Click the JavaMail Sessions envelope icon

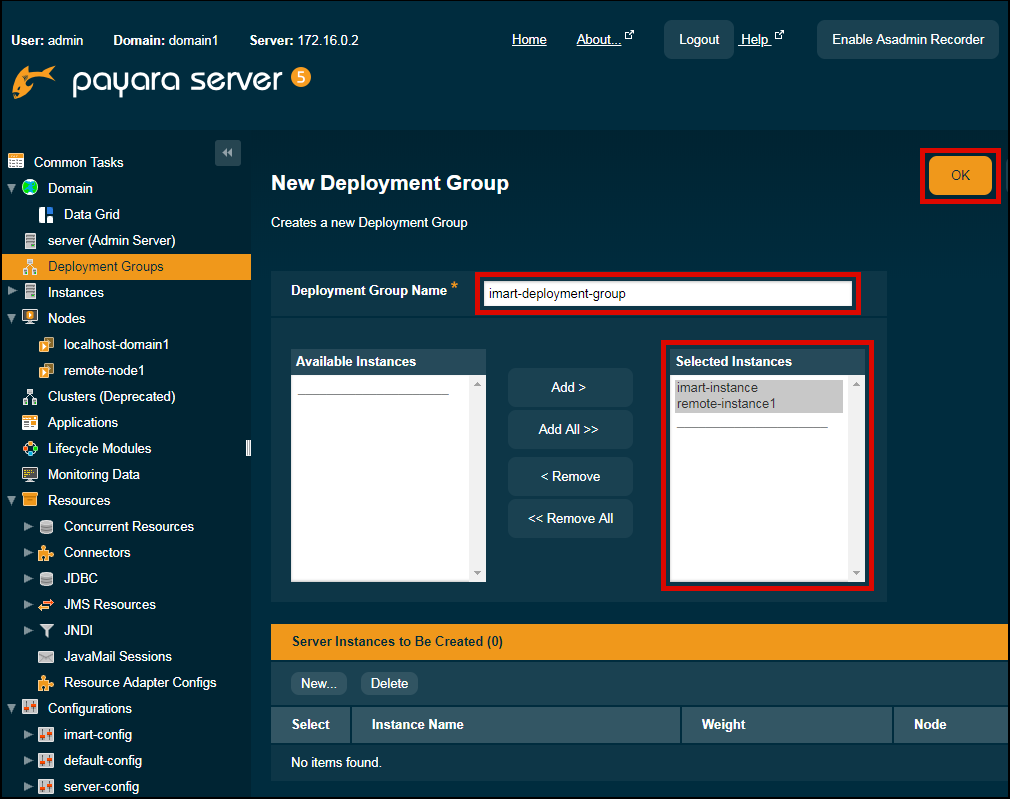46,656
